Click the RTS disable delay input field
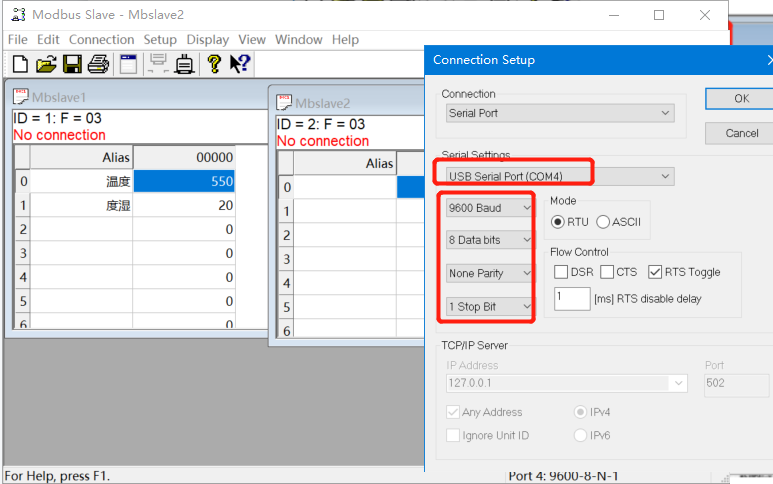The height and width of the screenshot is (484, 773). (x=571, y=299)
